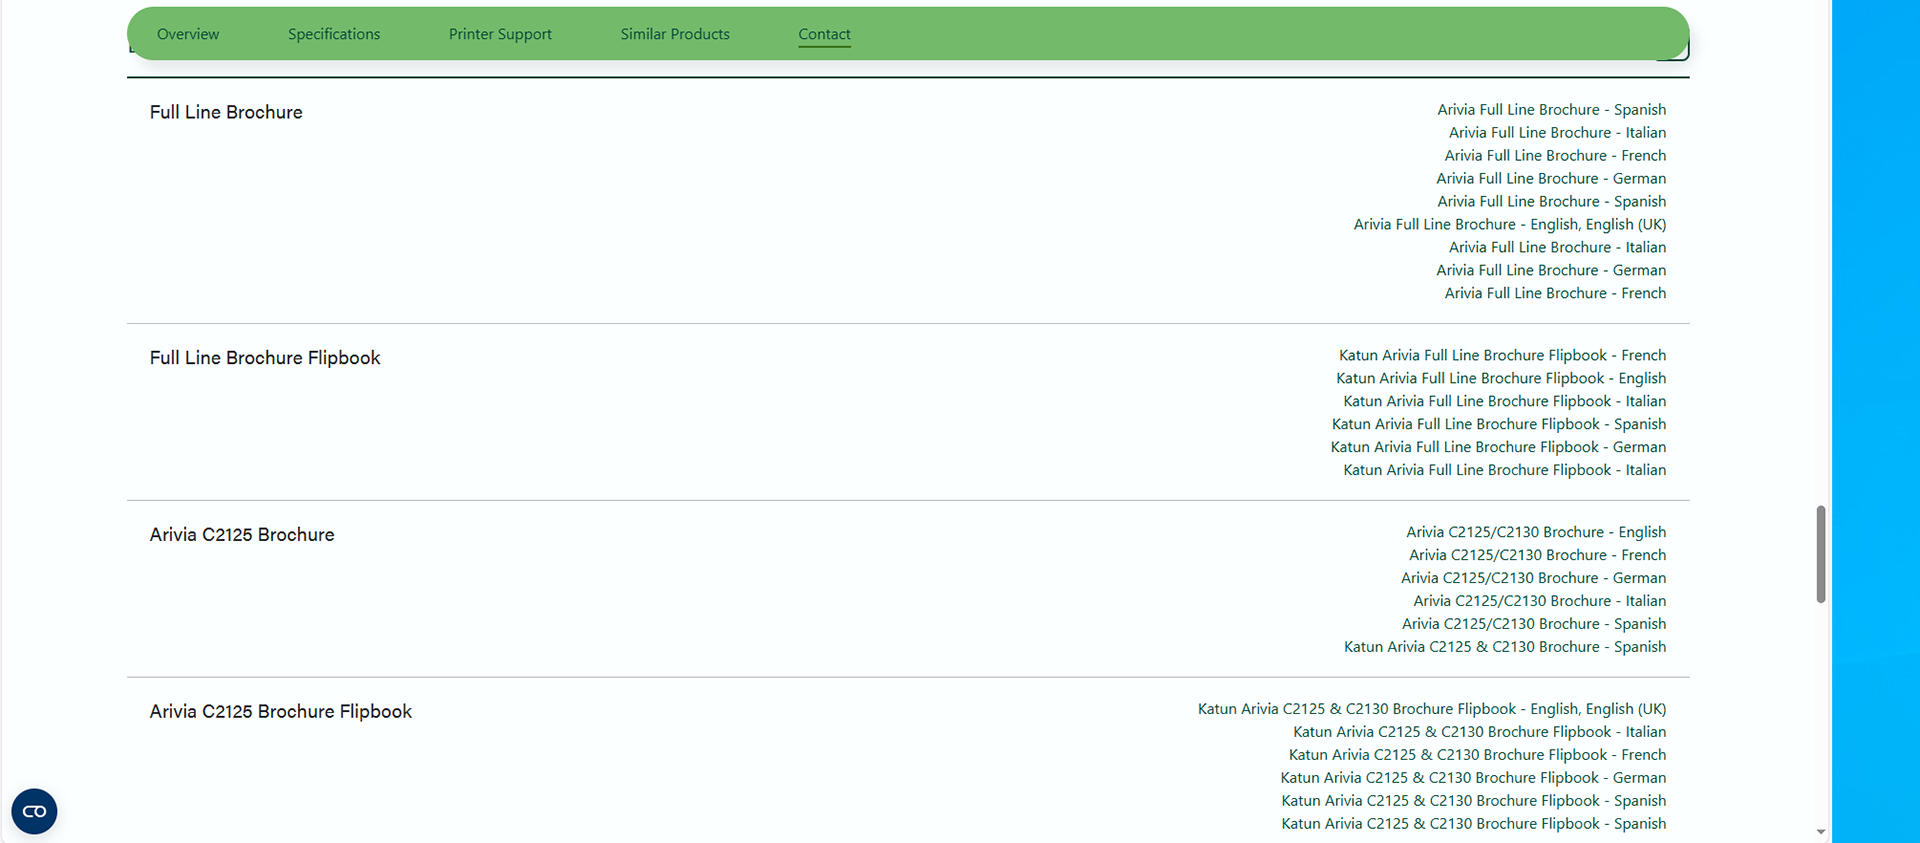The image size is (1920, 843).
Task: Click the 'Full Line Brochure' section heading
Action: (226, 112)
